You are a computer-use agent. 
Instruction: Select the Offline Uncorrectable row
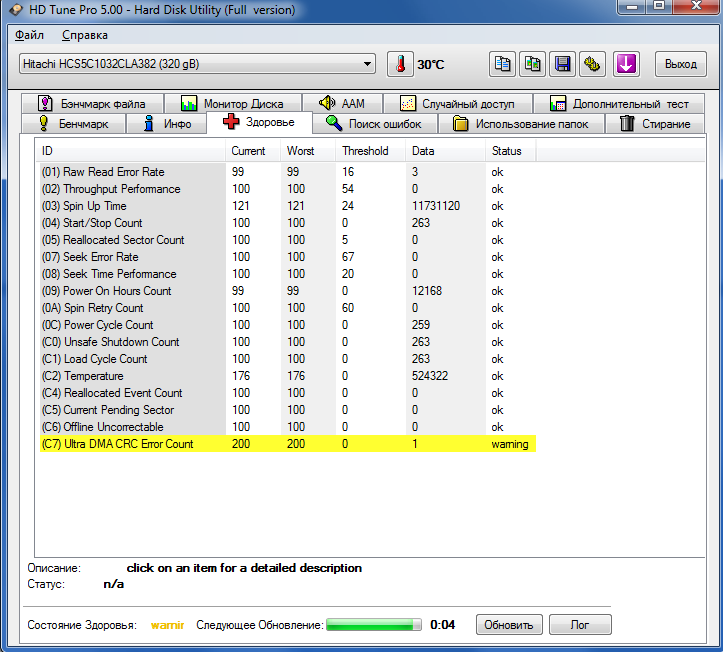[x=288, y=427]
